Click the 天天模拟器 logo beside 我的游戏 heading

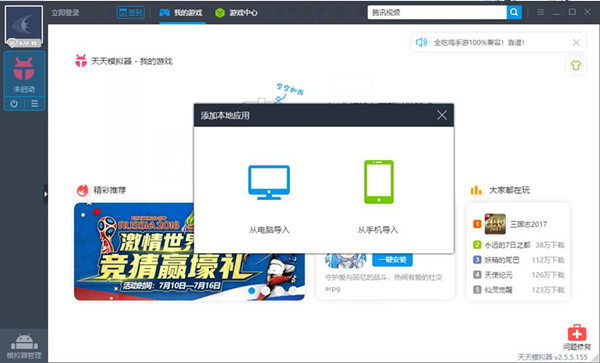(81, 61)
